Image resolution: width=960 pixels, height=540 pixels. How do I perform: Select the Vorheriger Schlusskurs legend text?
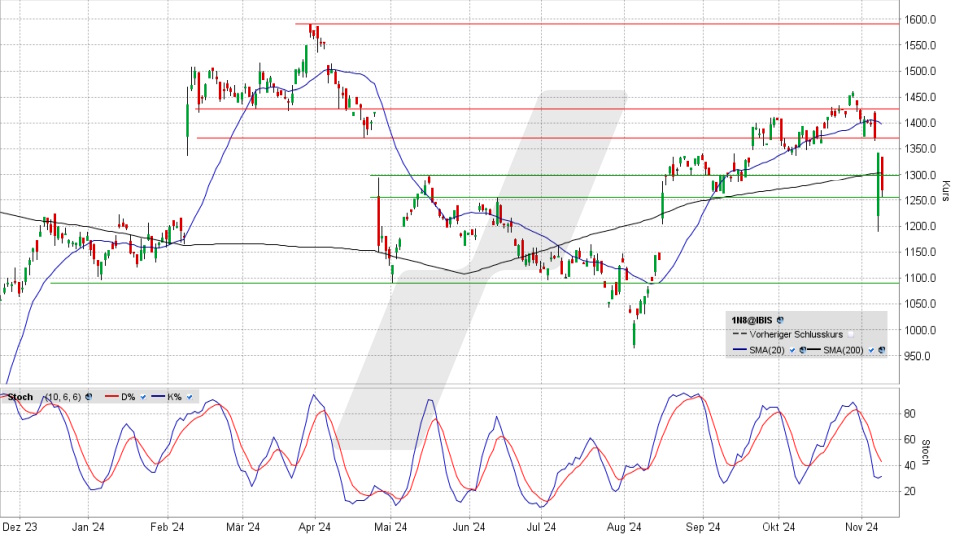tap(796, 334)
